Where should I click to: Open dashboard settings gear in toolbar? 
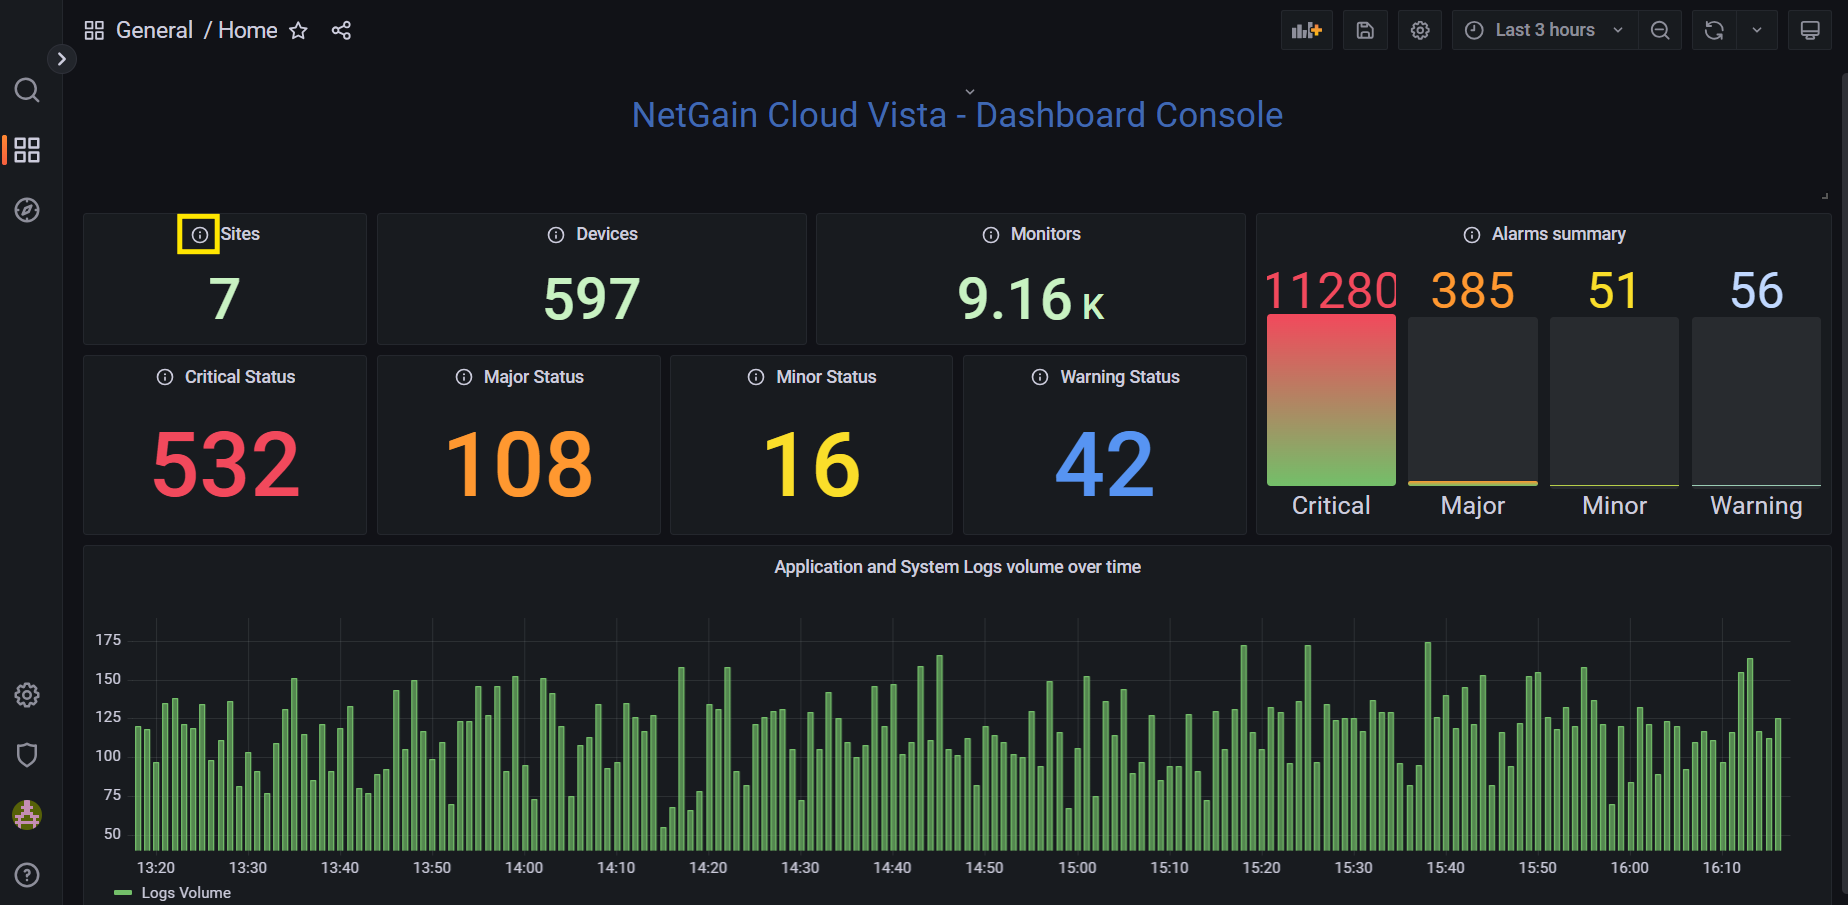pyautogui.click(x=1420, y=30)
